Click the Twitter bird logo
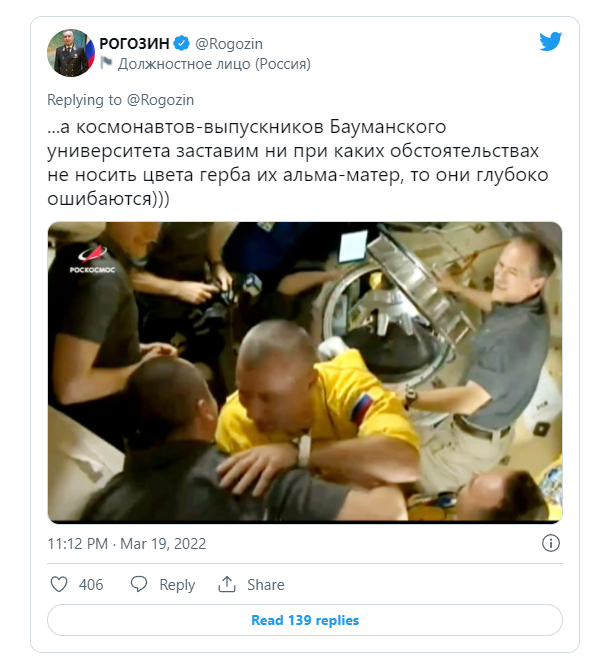 [x=551, y=41]
